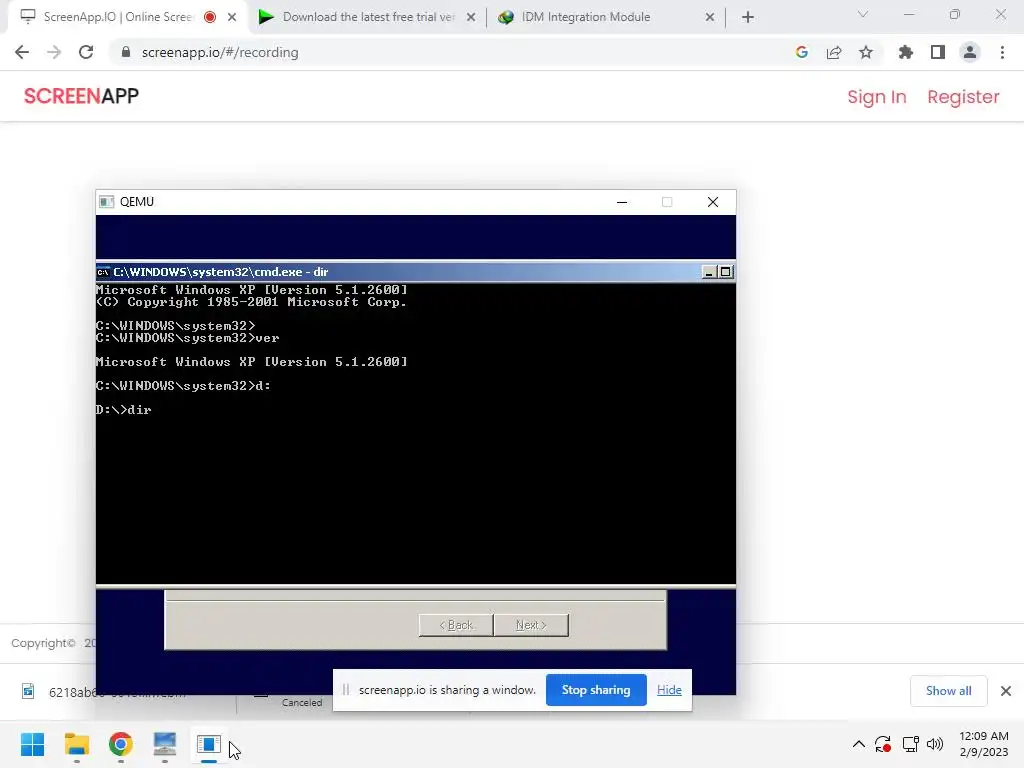The image size is (1024, 768).
Task: Reload the screenapp.io page
Action: pos(86,52)
